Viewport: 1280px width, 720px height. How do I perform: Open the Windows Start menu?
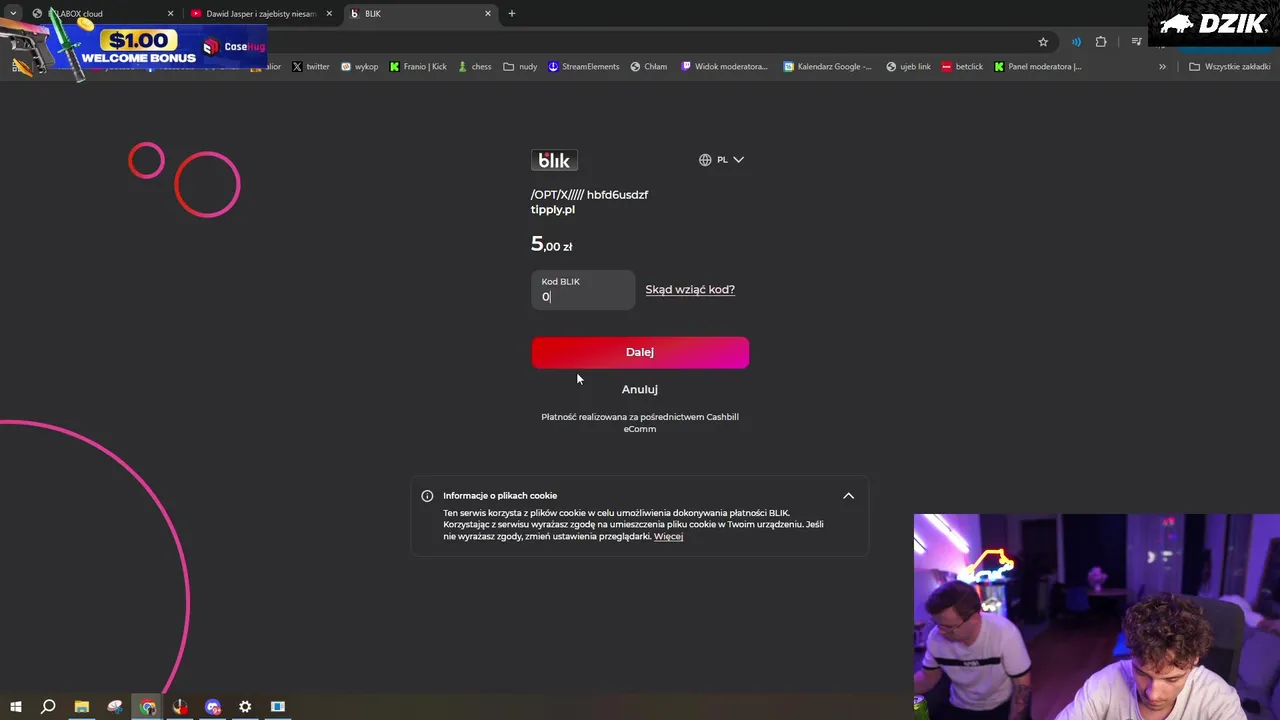pyautogui.click(x=15, y=707)
